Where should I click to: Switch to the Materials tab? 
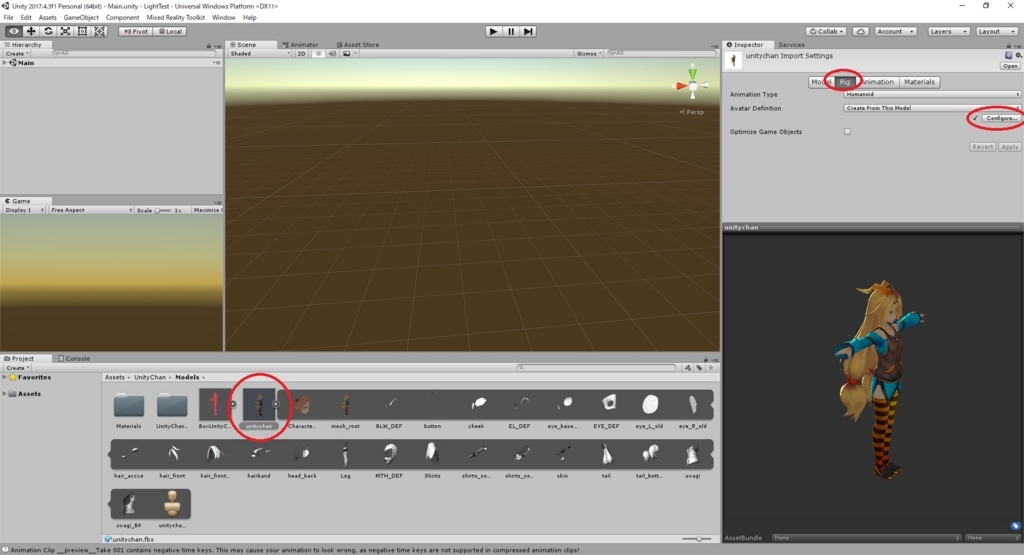click(919, 82)
